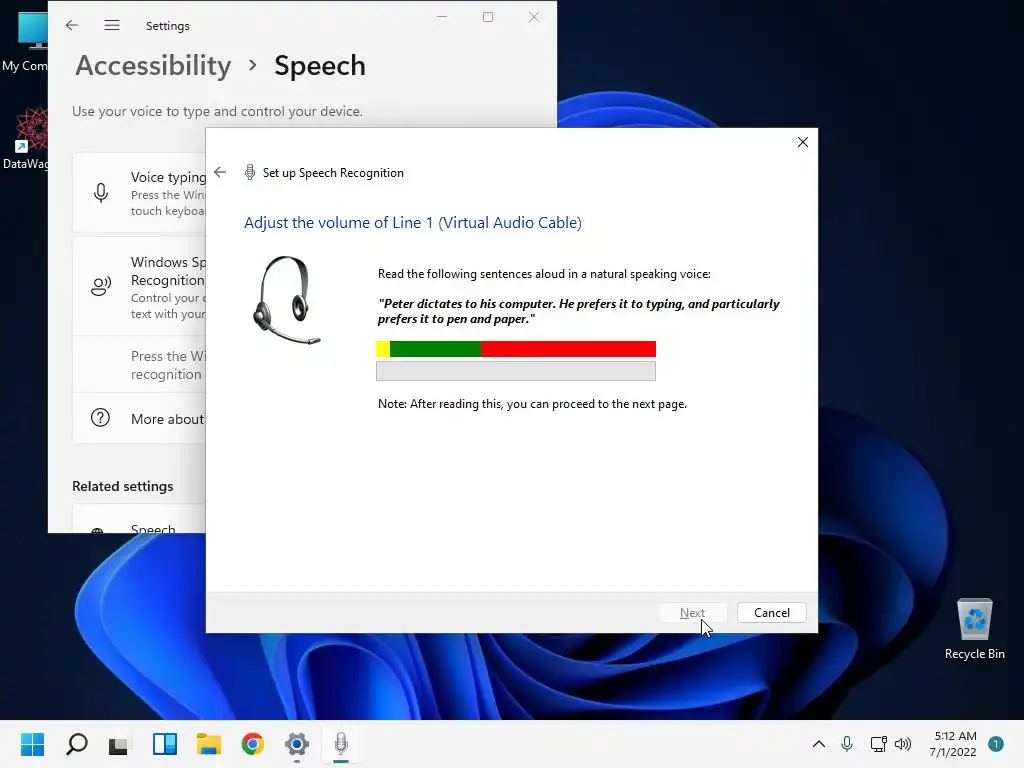1024x768 pixels.
Task: Maximize the Settings window
Action: pyautogui.click(x=488, y=17)
